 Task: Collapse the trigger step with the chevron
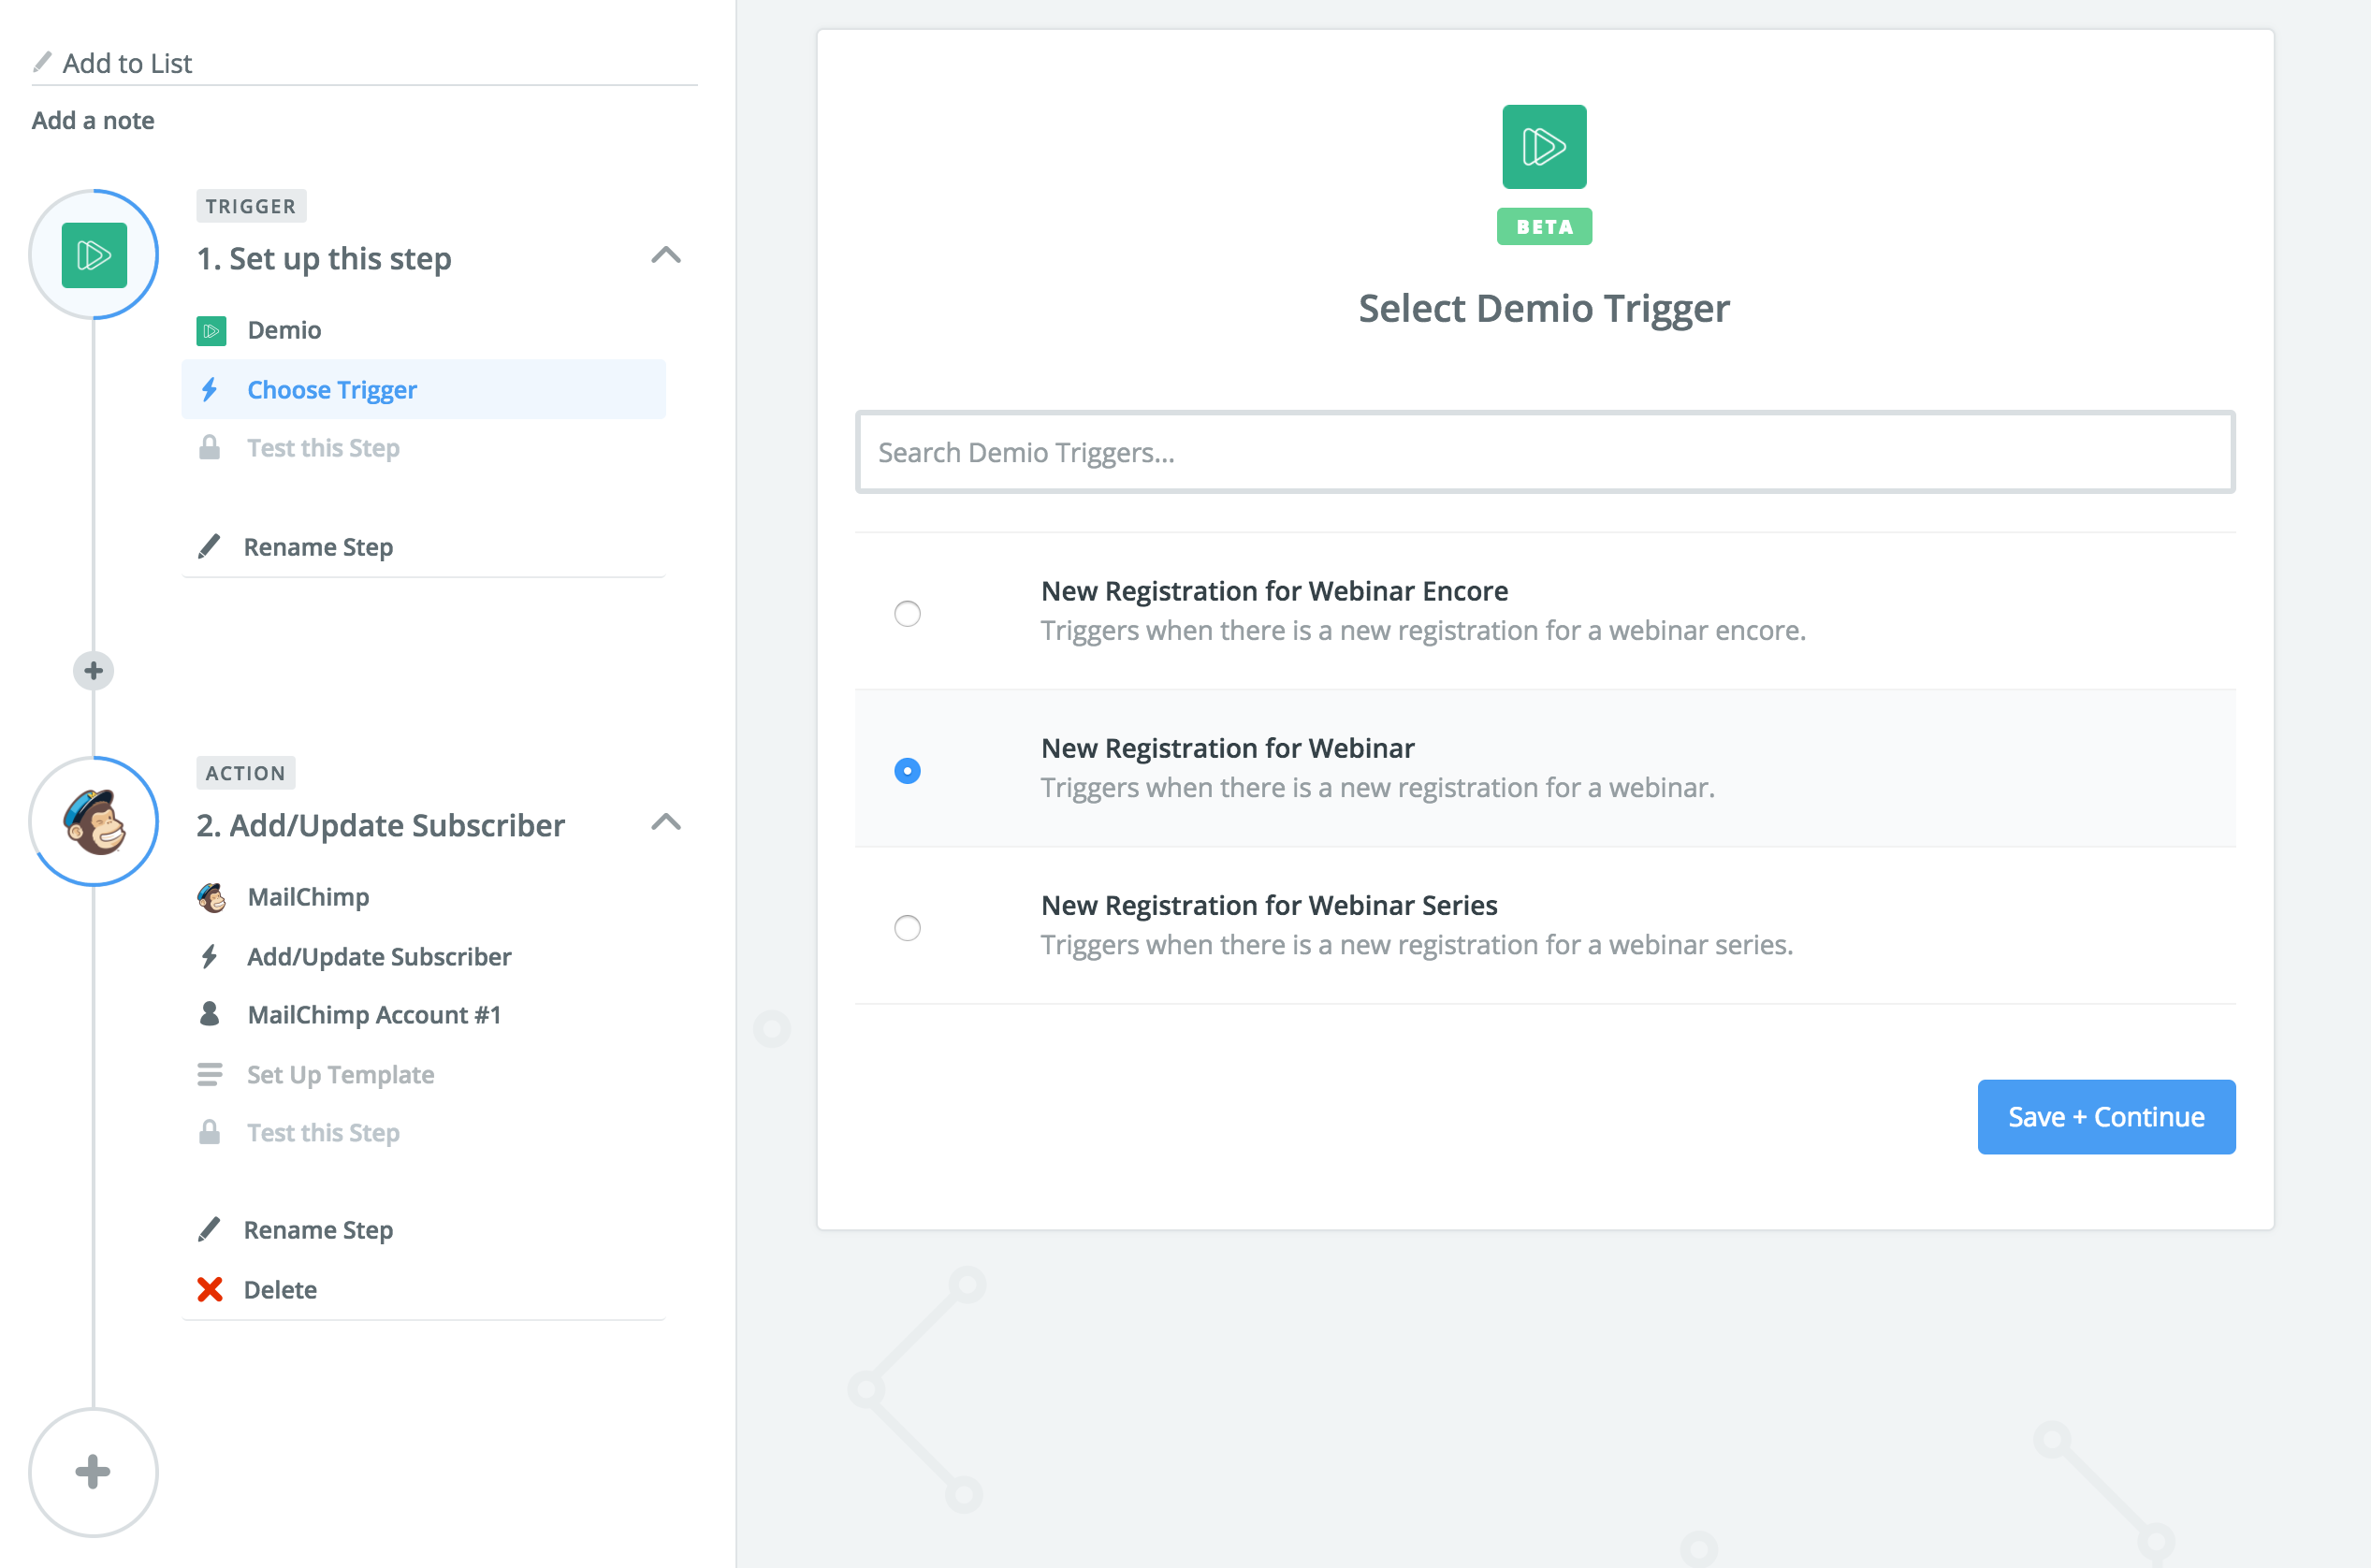point(666,256)
